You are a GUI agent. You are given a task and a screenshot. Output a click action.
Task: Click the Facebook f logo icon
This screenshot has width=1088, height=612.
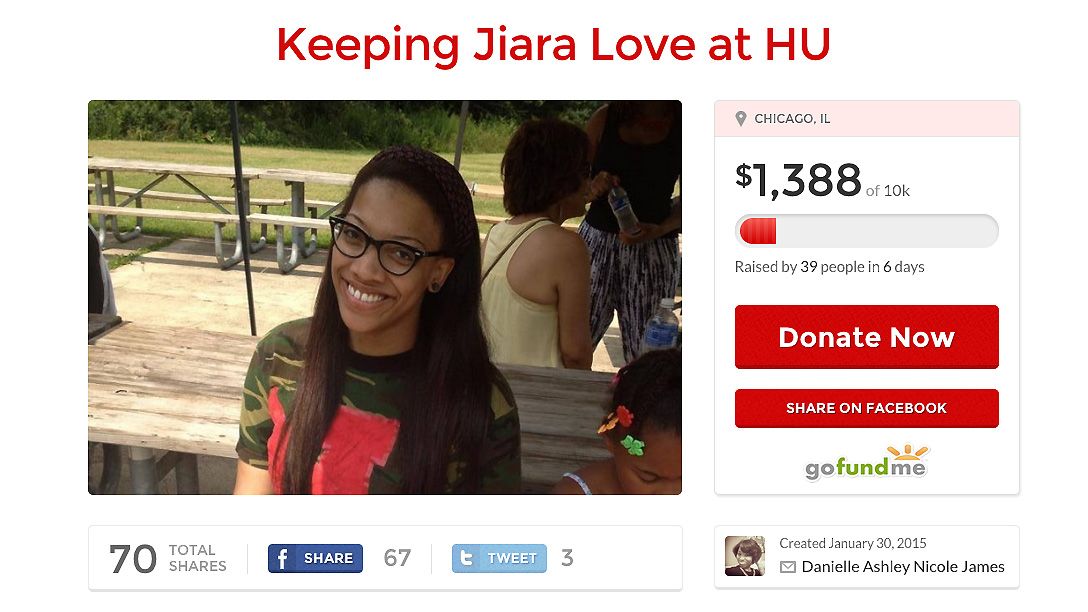[x=282, y=559]
